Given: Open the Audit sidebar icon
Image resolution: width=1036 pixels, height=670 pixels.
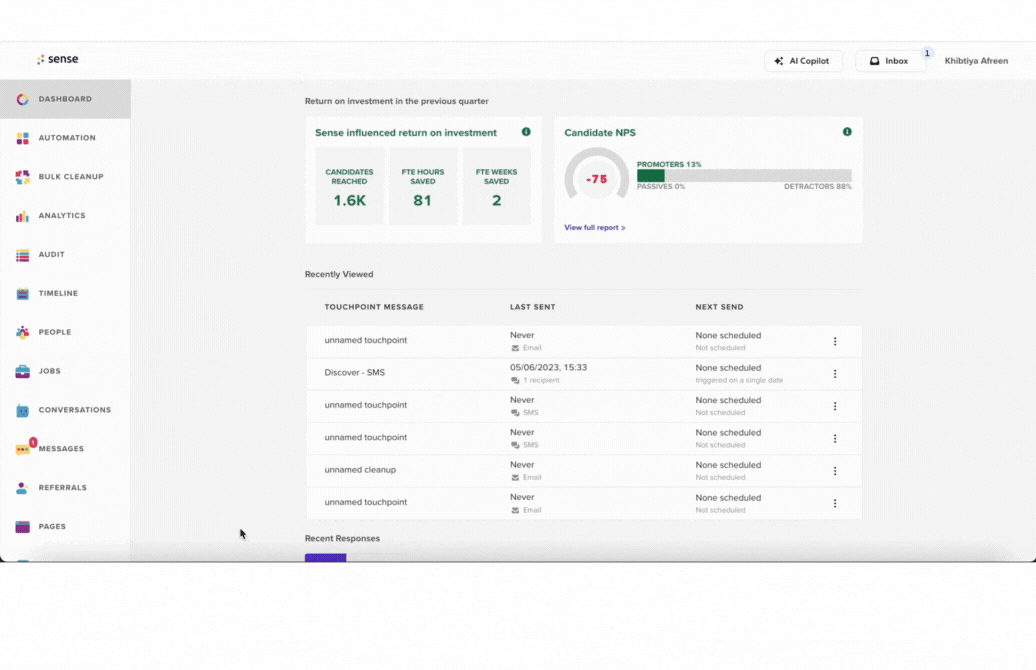Looking at the screenshot, I should click(x=22, y=255).
